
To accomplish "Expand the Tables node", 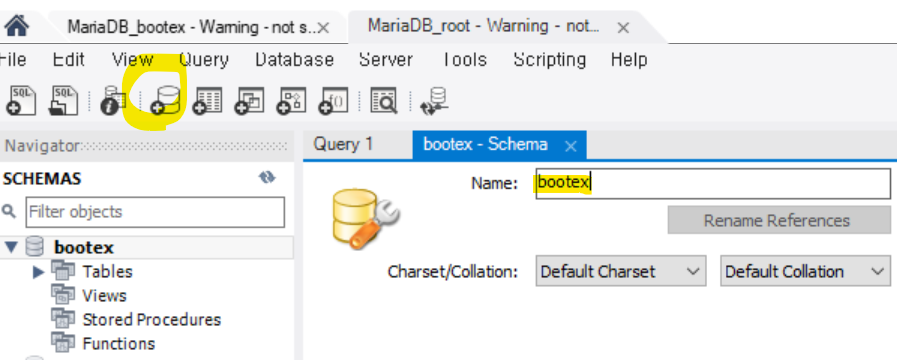I will [38, 272].
